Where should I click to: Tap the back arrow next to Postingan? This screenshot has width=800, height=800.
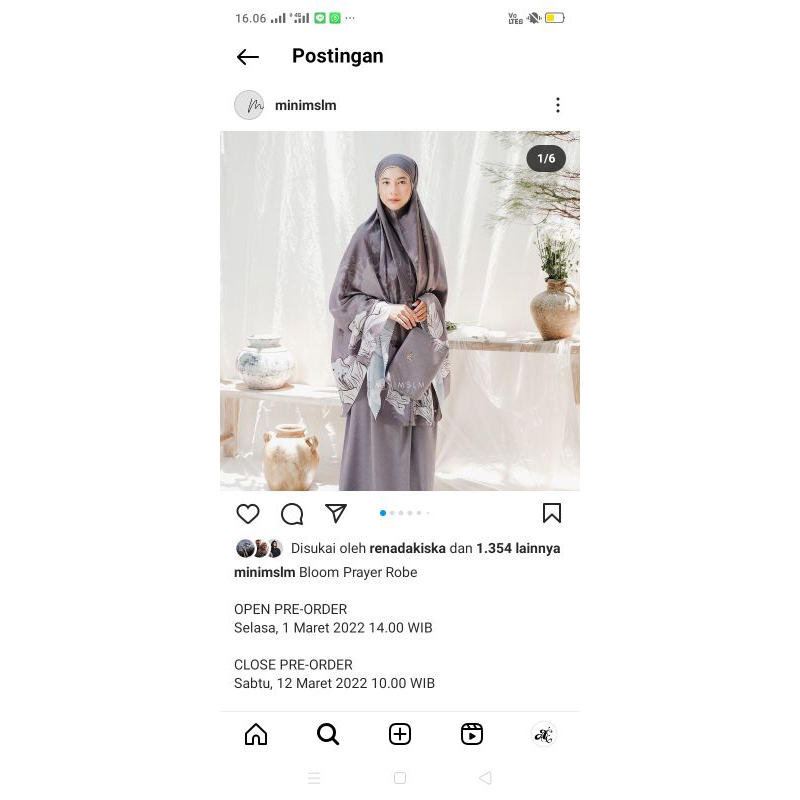coord(248,57)
